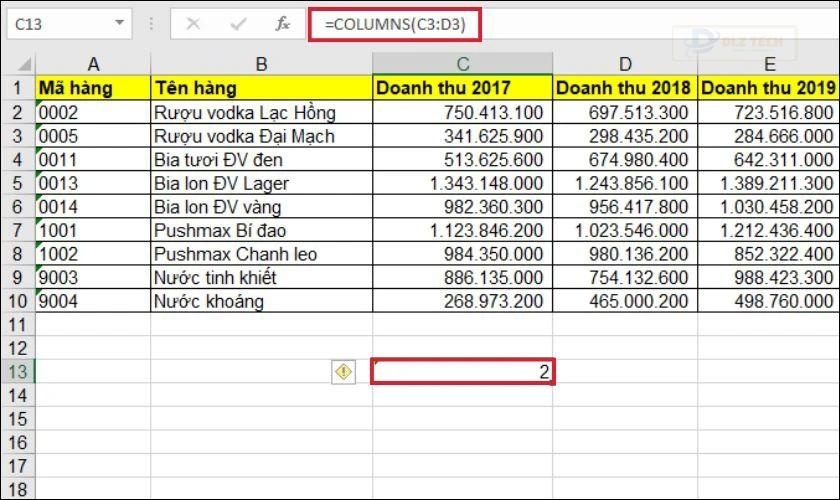
Task: Select row 1 header
Action: point(18,88)
